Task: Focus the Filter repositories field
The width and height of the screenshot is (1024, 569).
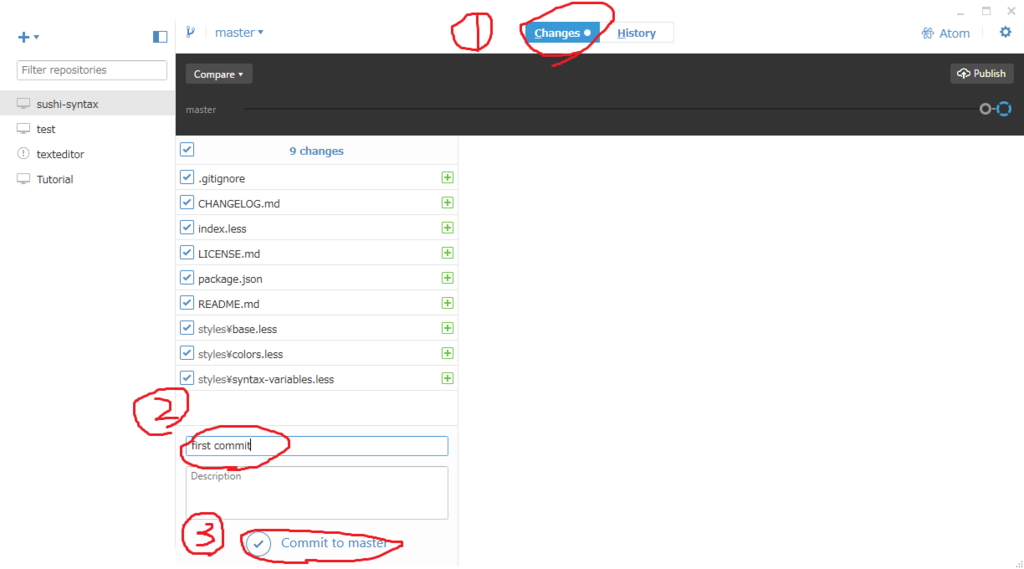Action: [92, 70]
